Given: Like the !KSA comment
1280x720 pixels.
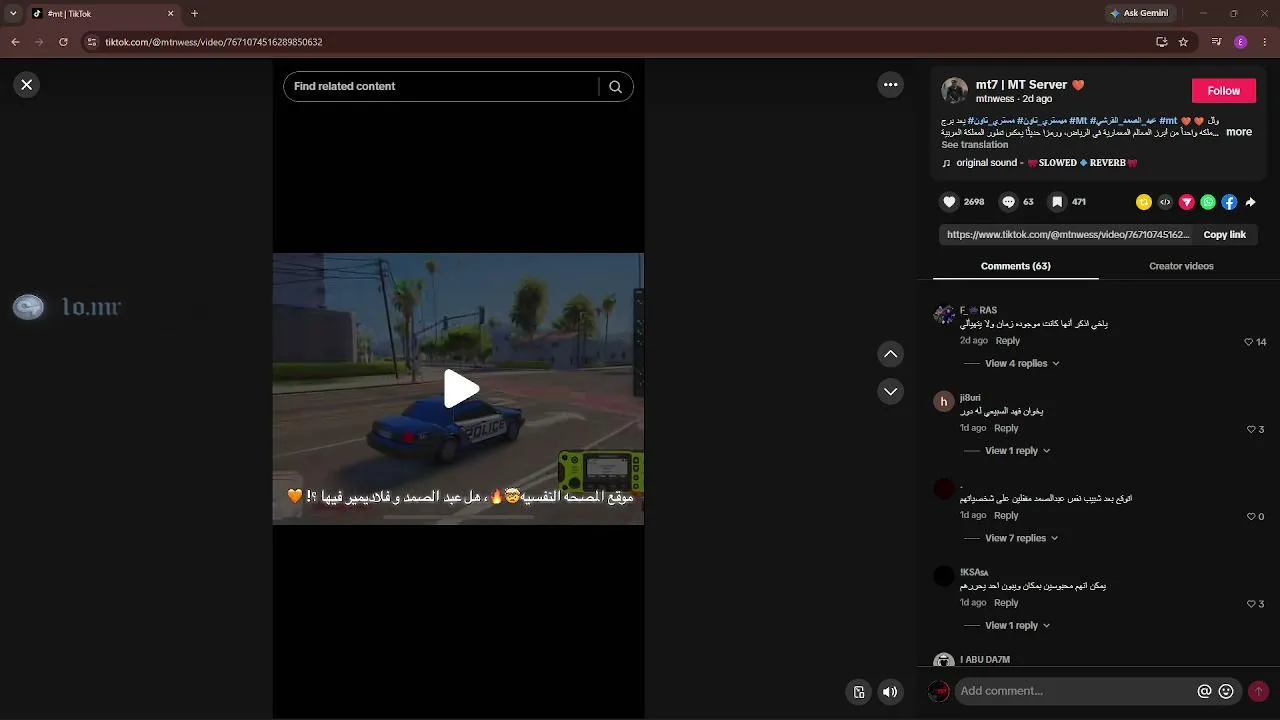Looking at the screenshot, I should [1250, 604].
